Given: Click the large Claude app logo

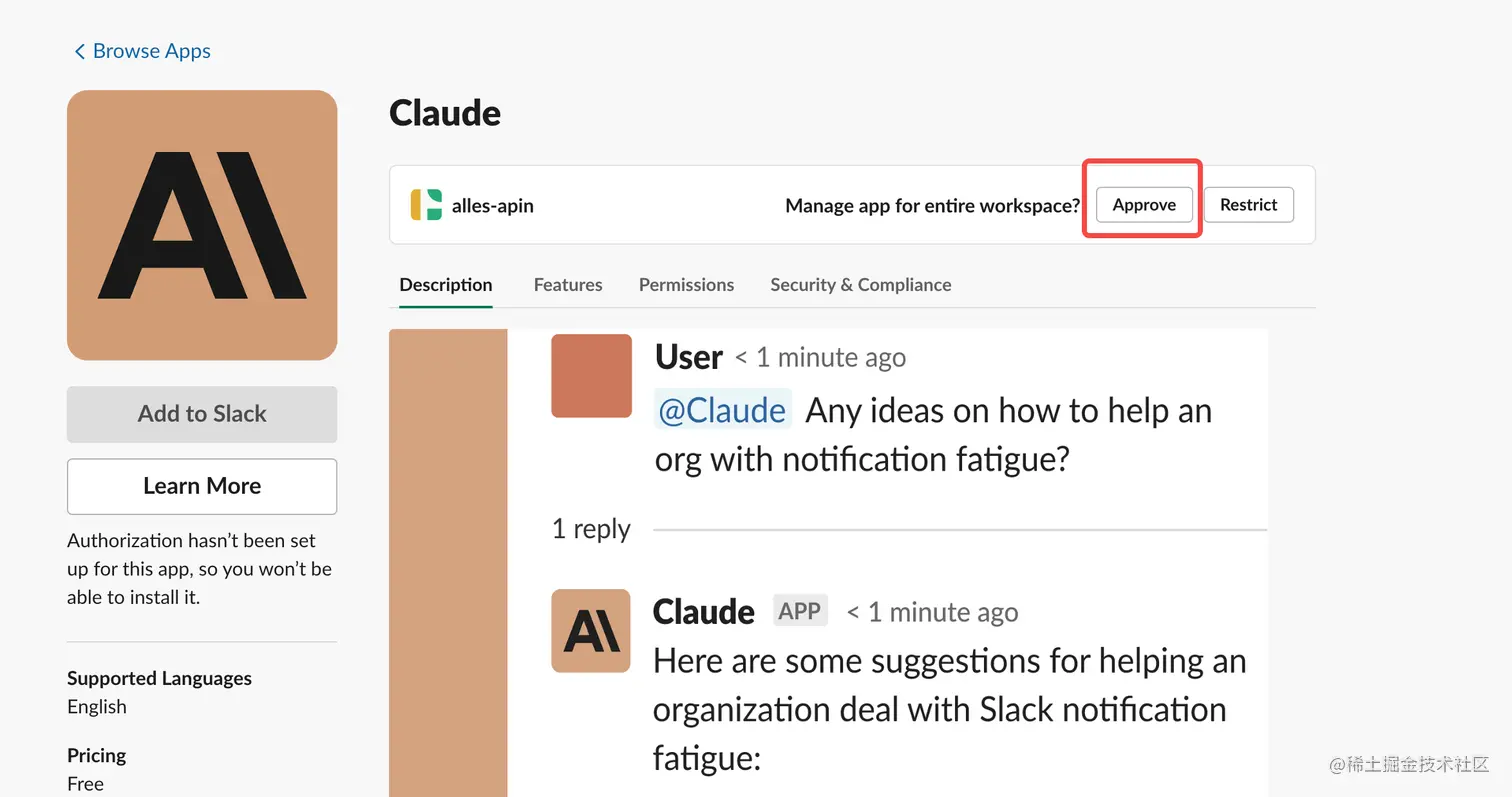Looking at the screenshot, I should (202, 225).
